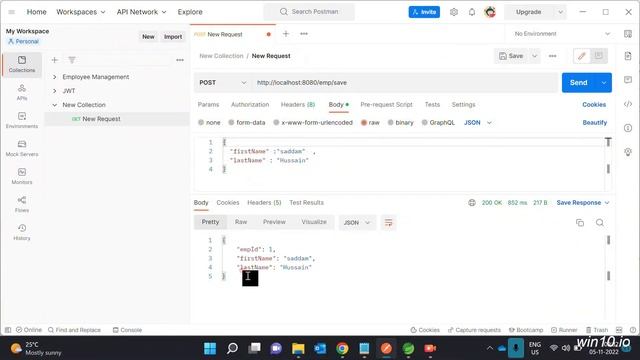
Task: Click the Import button
Action: 173,37
